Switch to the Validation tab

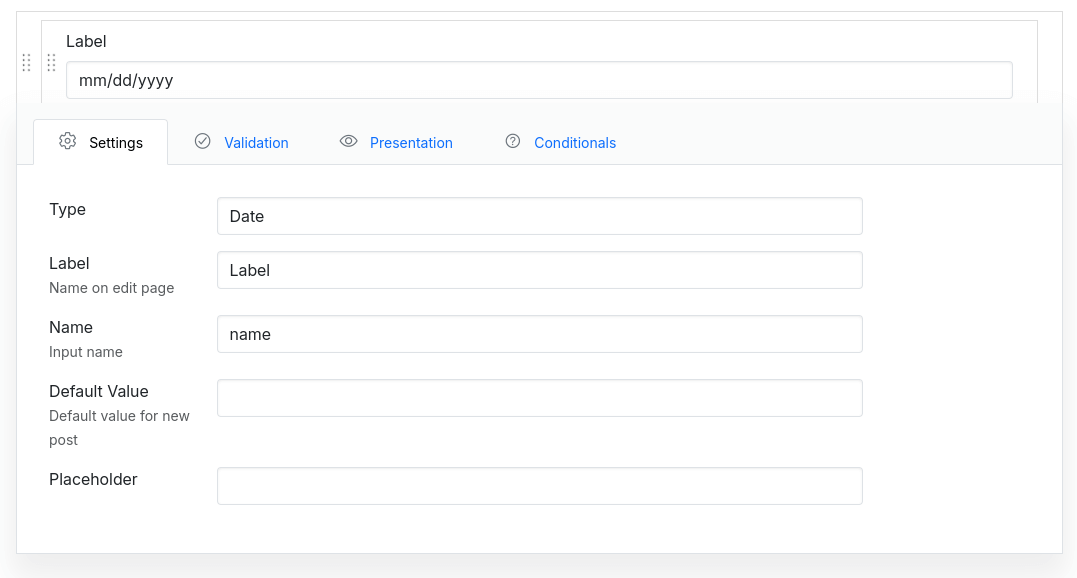tap(256, 143)
